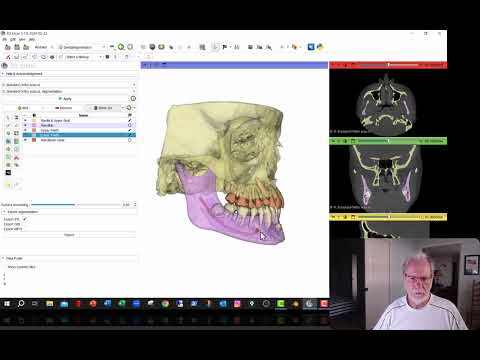Click the Show Zoomed Slice option
The height and width of the screenshot is (360, 480).
pyautogui.click(x=21, y=267)
